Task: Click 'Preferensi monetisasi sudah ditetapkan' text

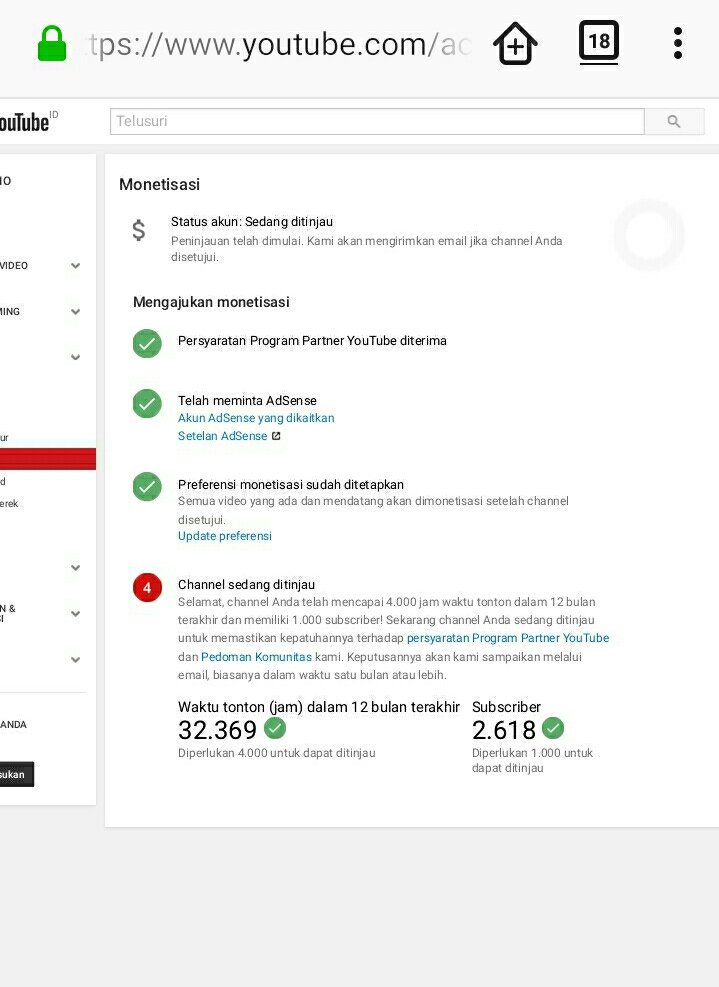Action: click(291, 485)
